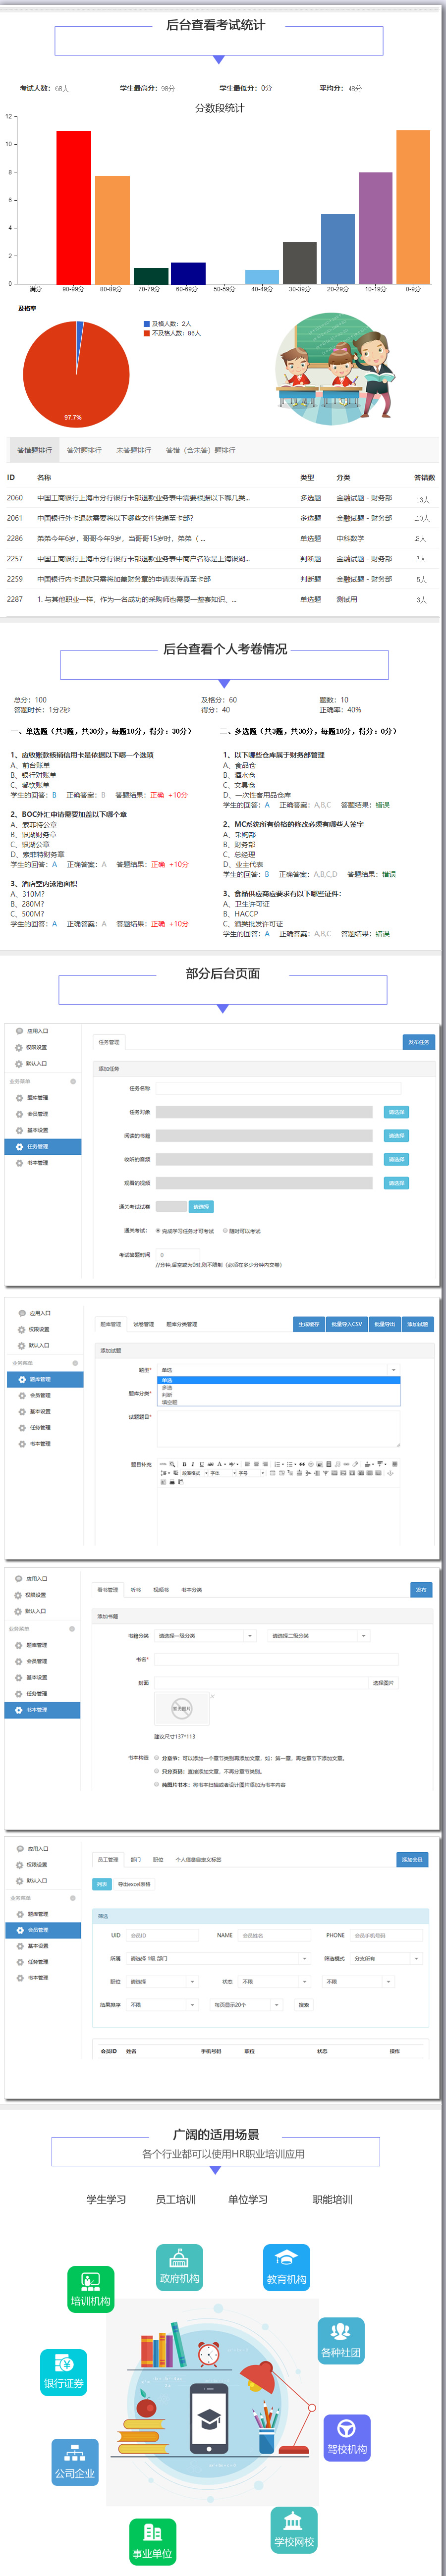446x2576 pixels.
Task: Select the 随时可以考试 radio option
Action: [x=225, y=1231]
